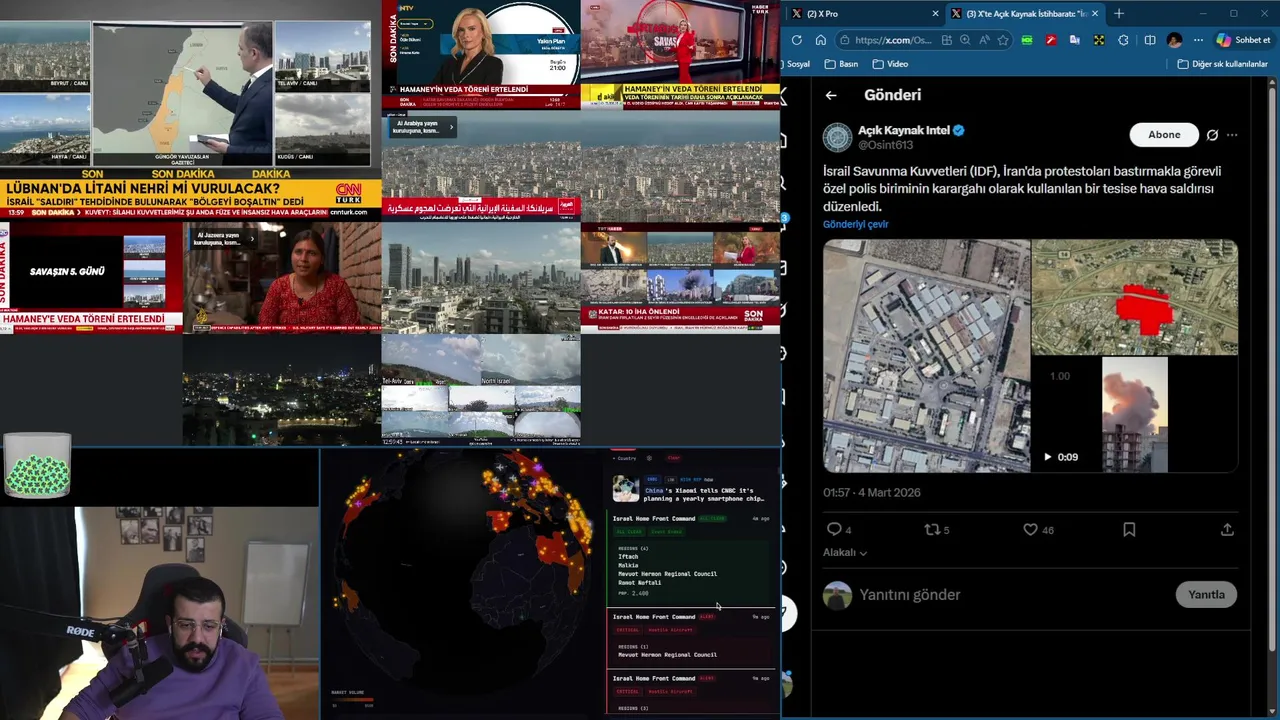The image size is (1280, 720).
Task: Open the Grok icon next to Abone
Action: (x=1212, y=135)
